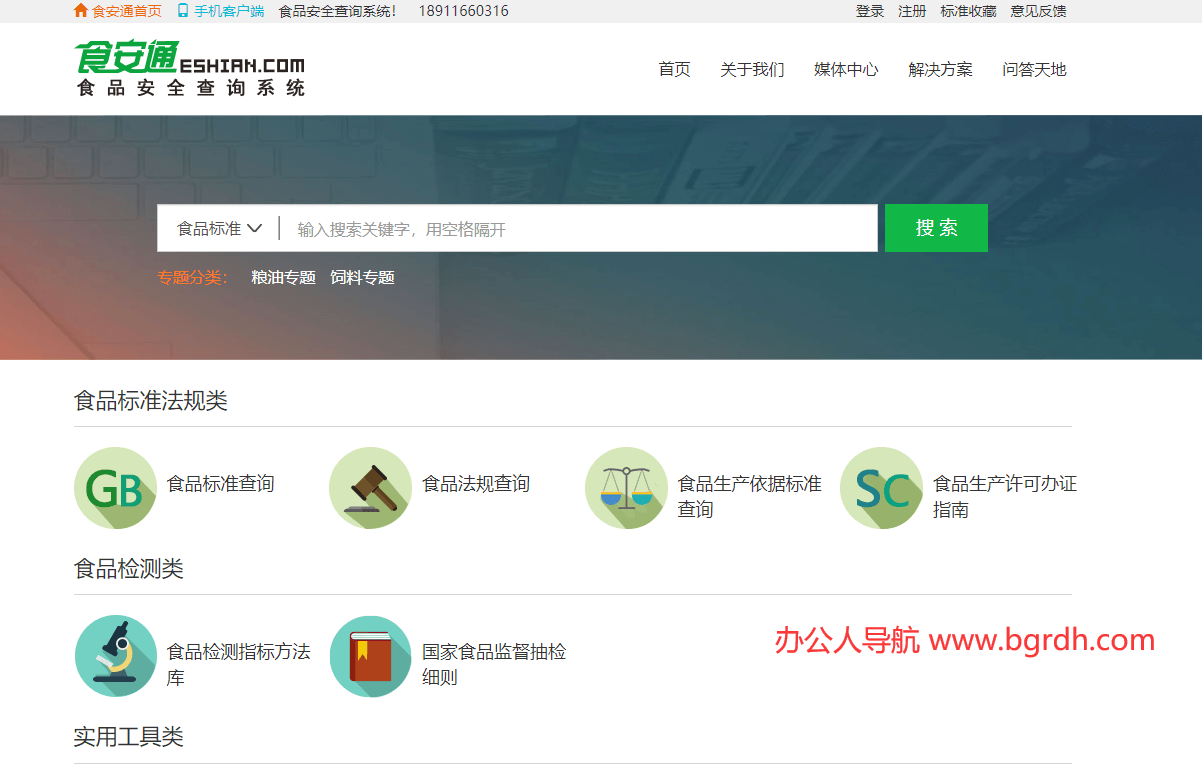Open the gavel food regulations icon
Viewport: 1202px width, 776px height.
(x=370, y=488)
